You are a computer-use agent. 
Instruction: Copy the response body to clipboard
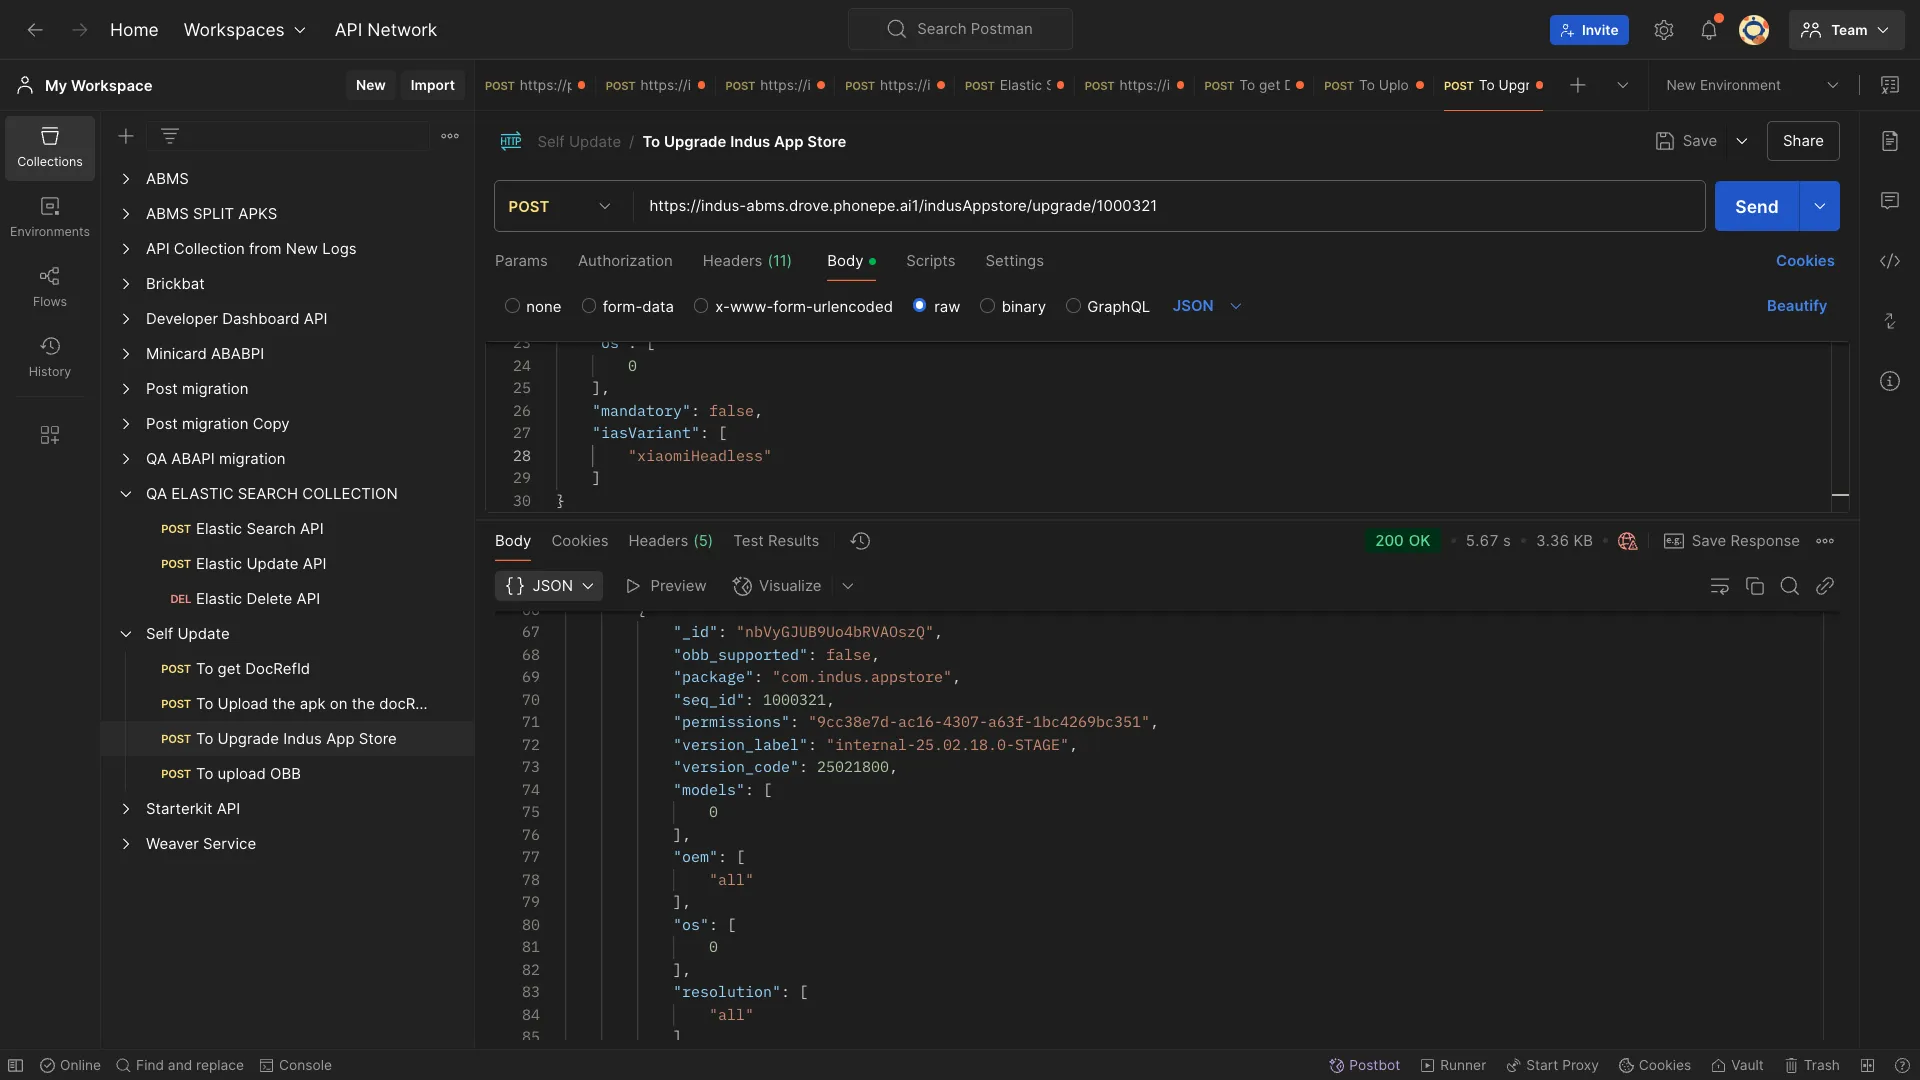(x=1755, y=586)
